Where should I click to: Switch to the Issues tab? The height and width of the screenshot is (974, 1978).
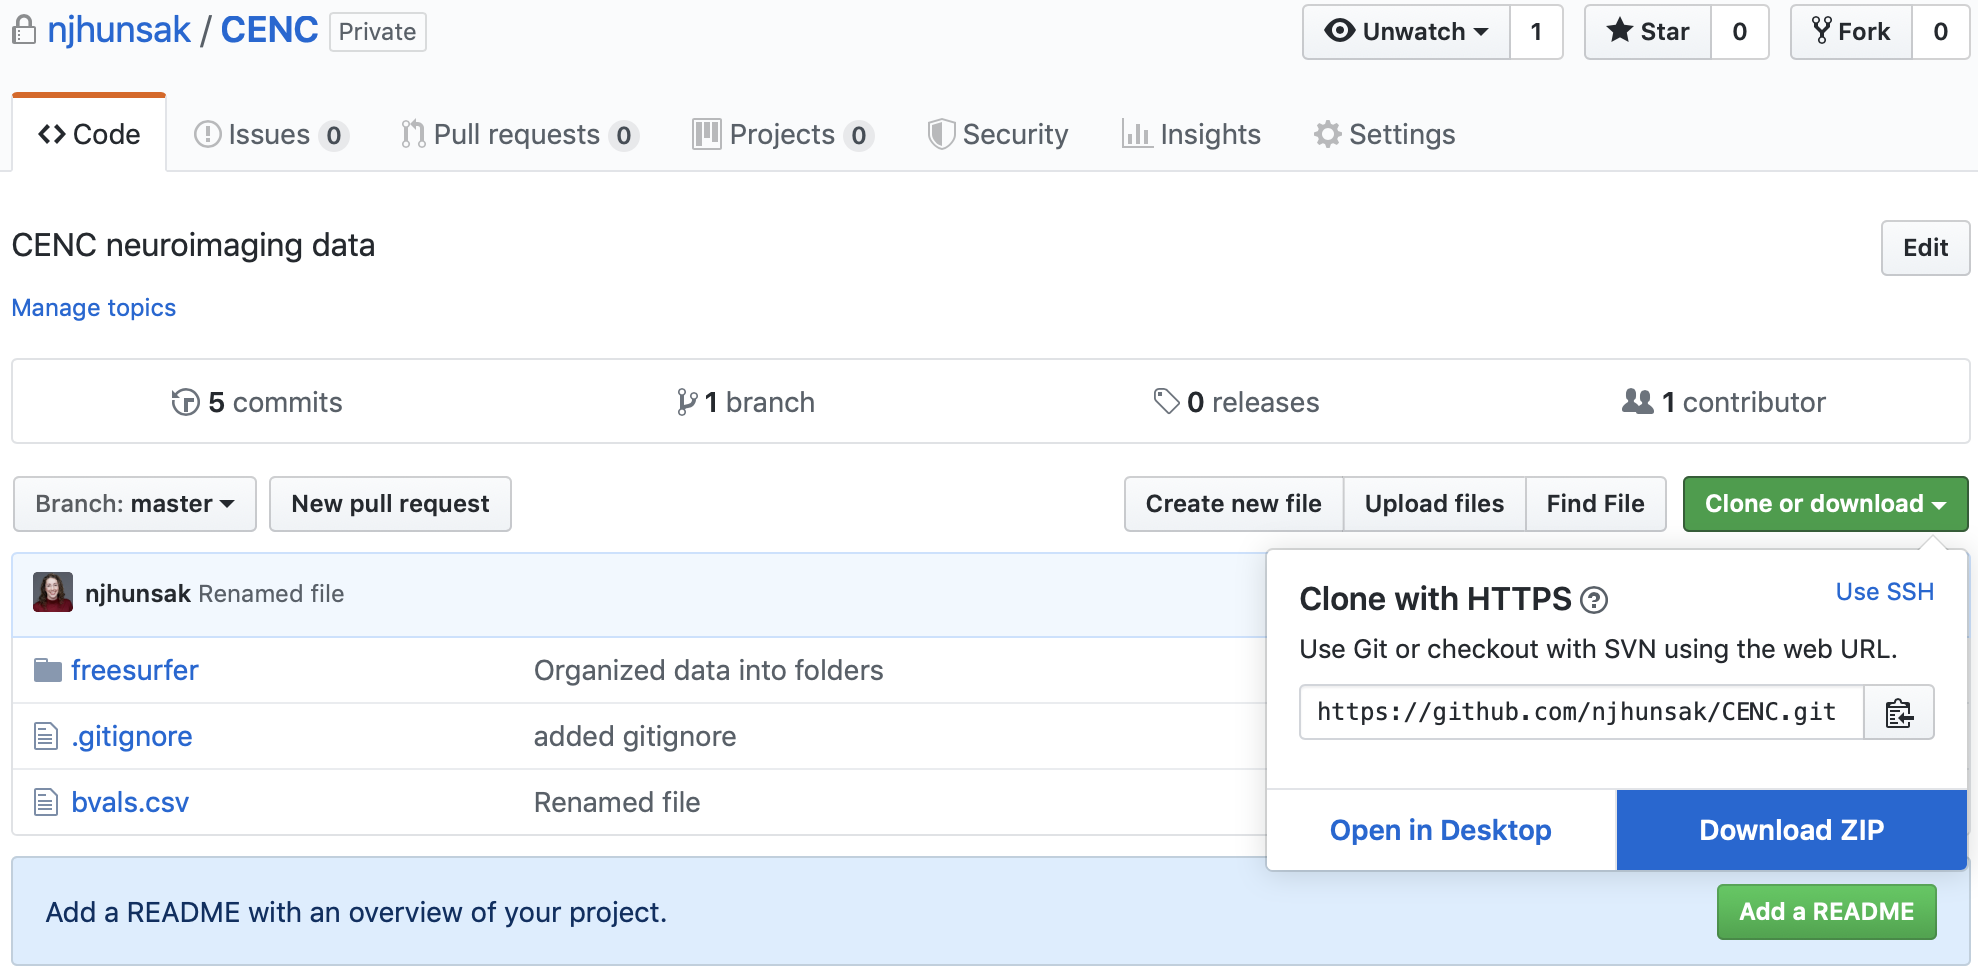pyautogui.click(x=271, y=134)
